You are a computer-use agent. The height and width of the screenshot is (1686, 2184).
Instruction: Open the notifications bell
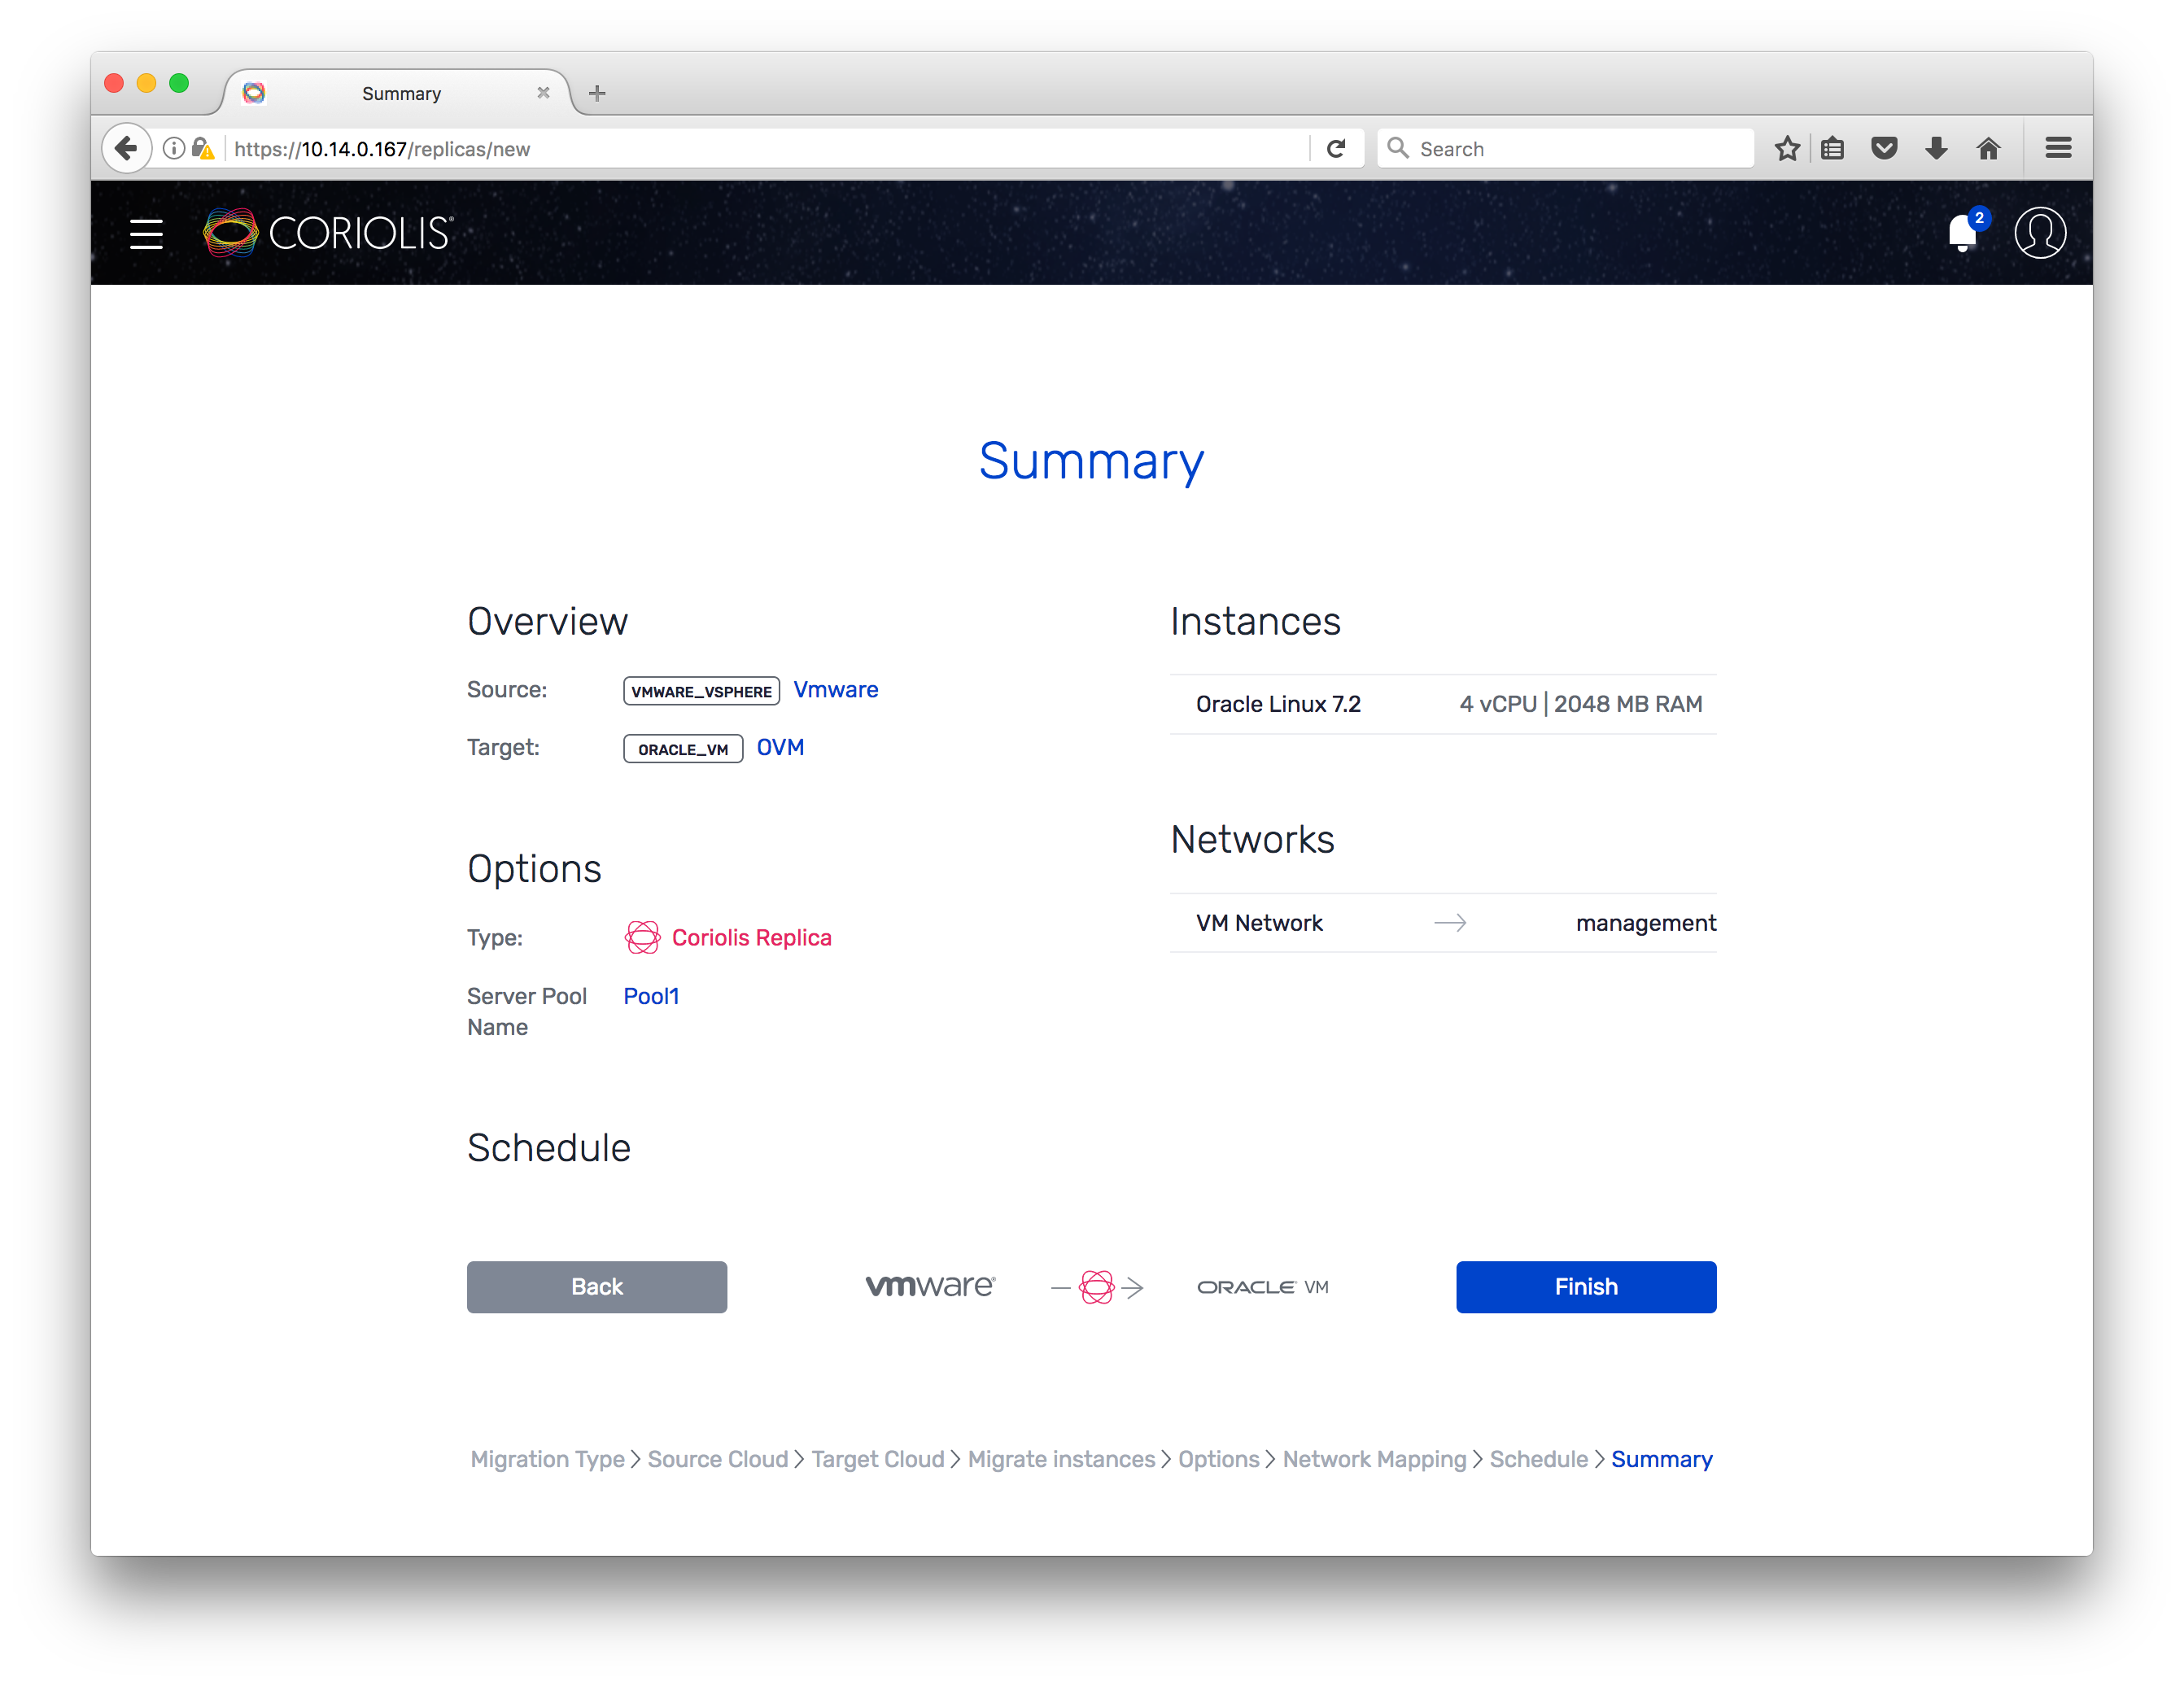[x=1962, y=234]
